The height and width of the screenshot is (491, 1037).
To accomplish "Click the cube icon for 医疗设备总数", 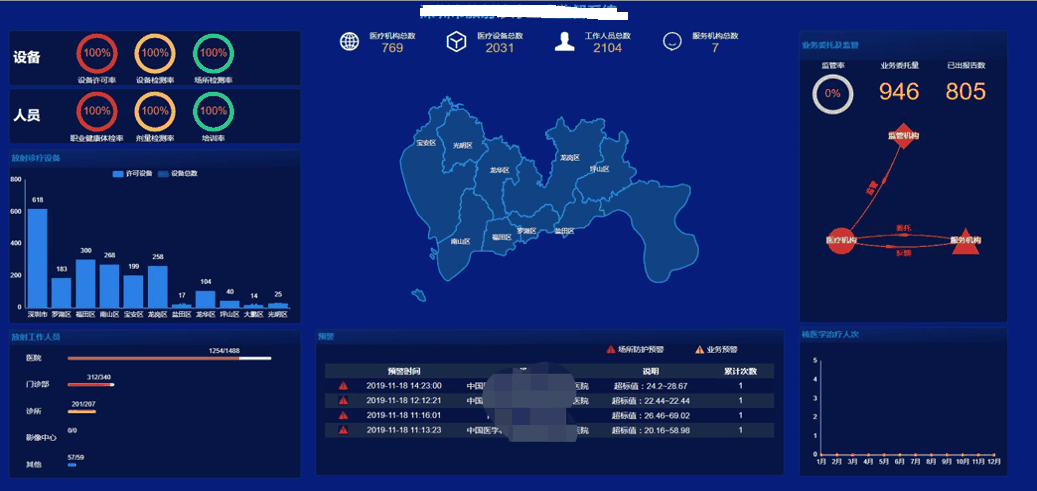I will coord(456,42).
